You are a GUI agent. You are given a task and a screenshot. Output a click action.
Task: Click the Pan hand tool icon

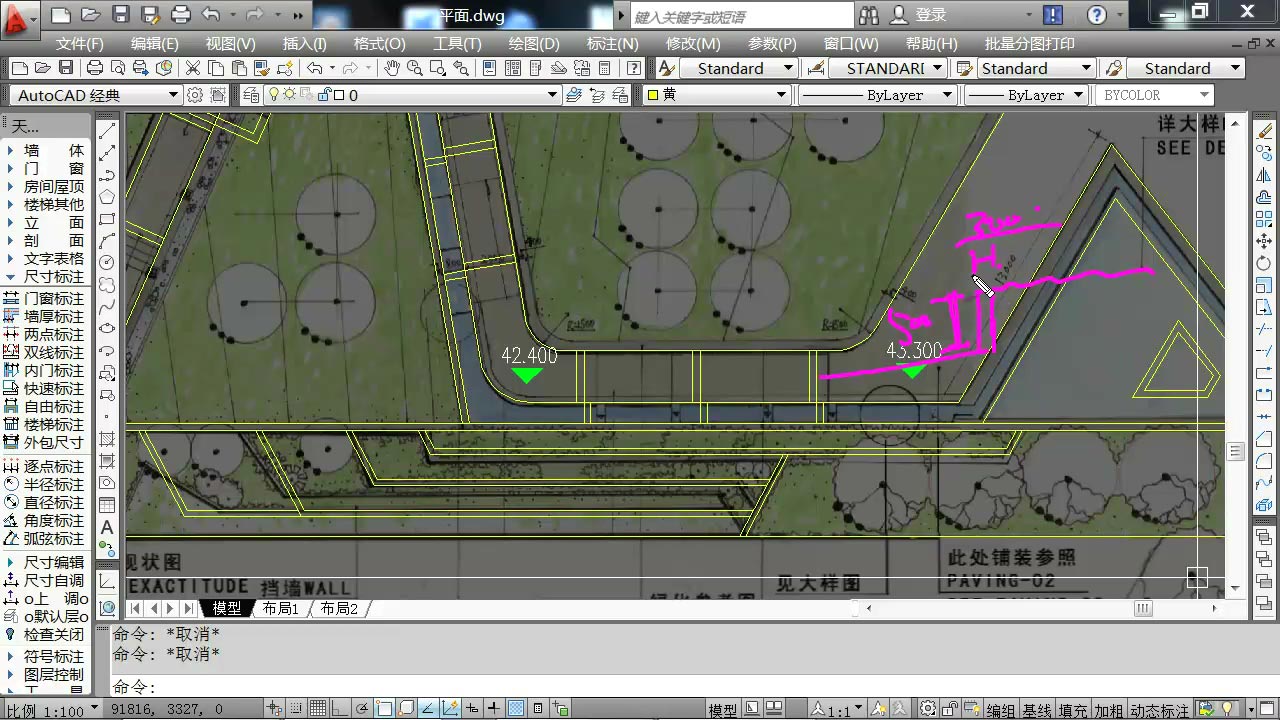point(391,68)
